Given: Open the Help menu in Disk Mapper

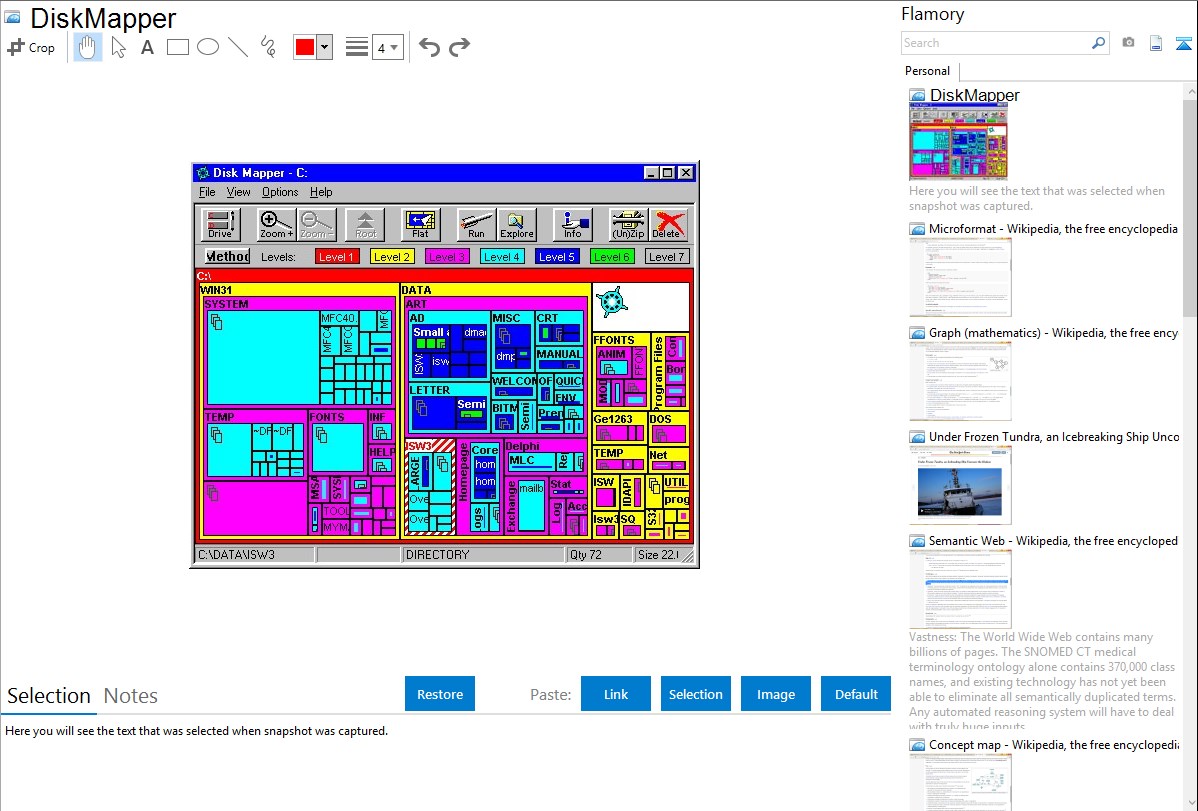Looking at the screenshot, I should [321, 192].
